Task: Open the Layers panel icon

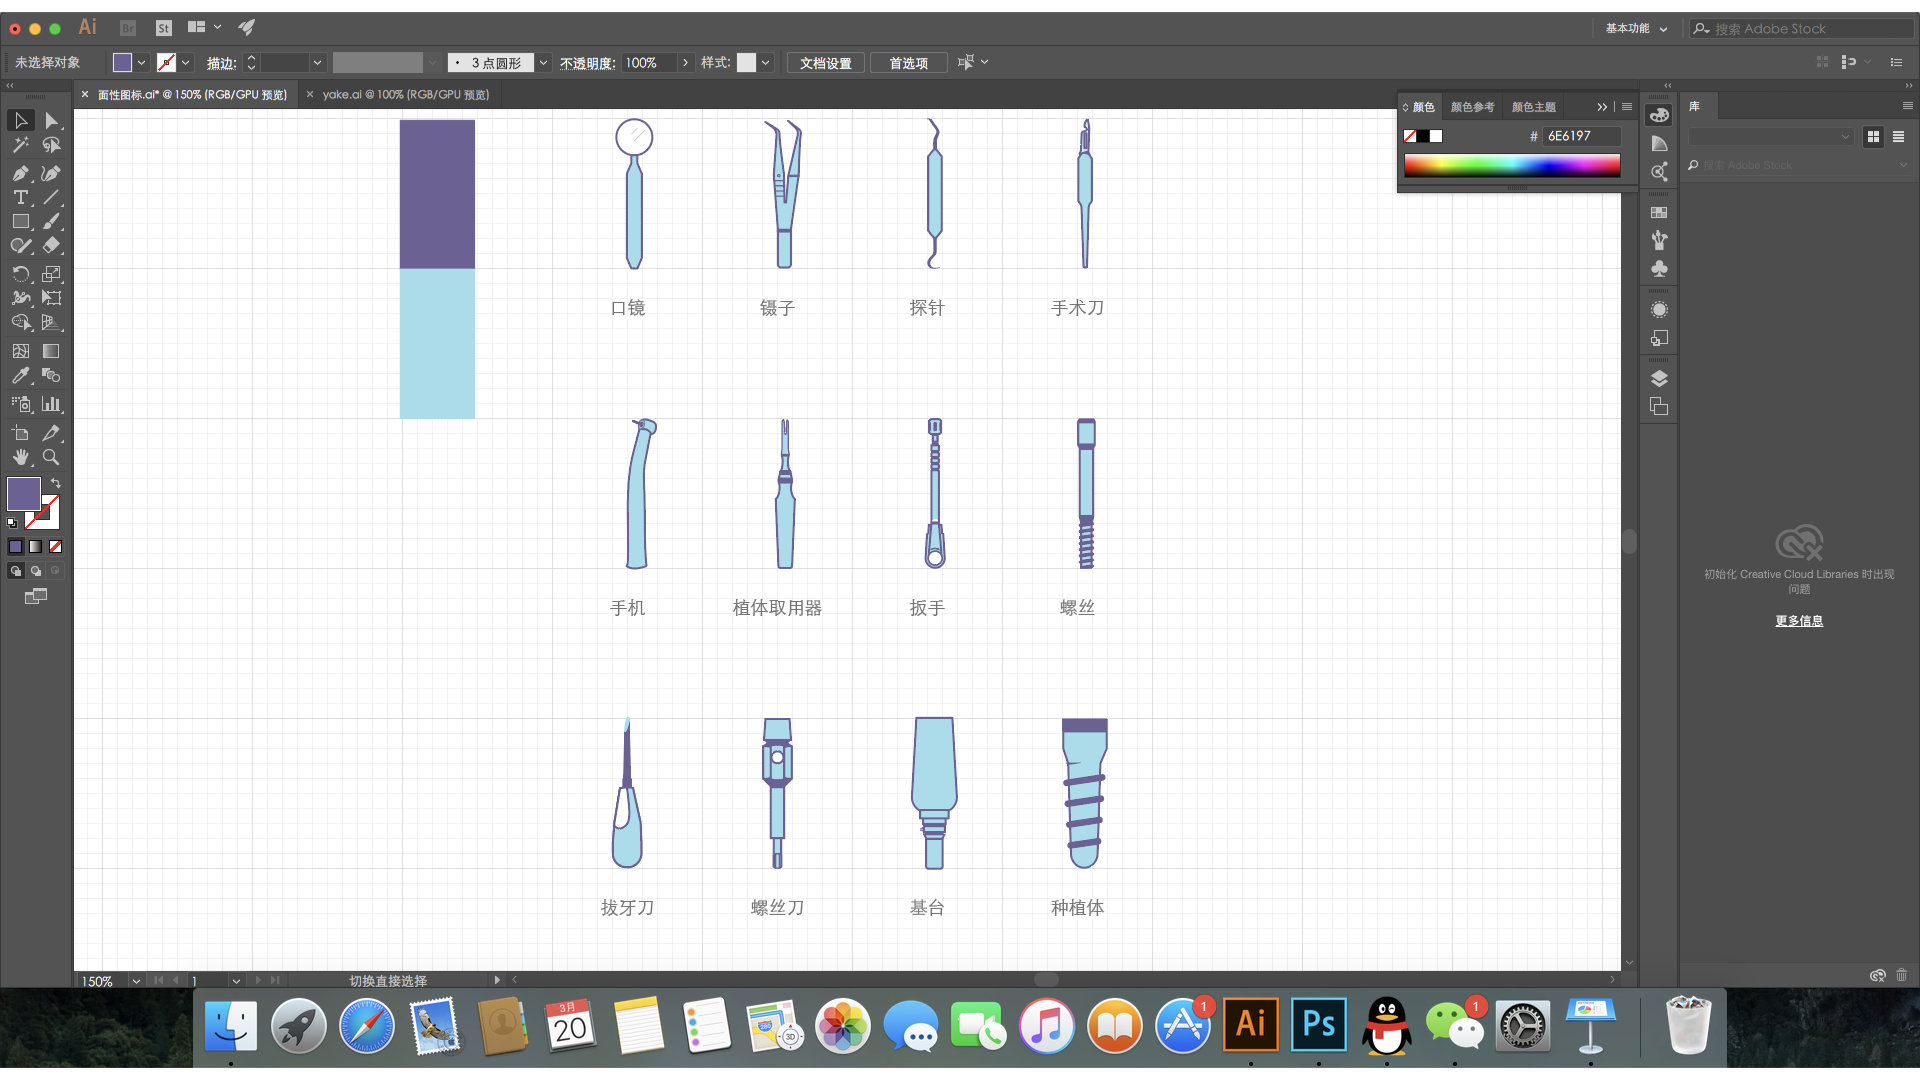Action: (x=1659, y=378)
